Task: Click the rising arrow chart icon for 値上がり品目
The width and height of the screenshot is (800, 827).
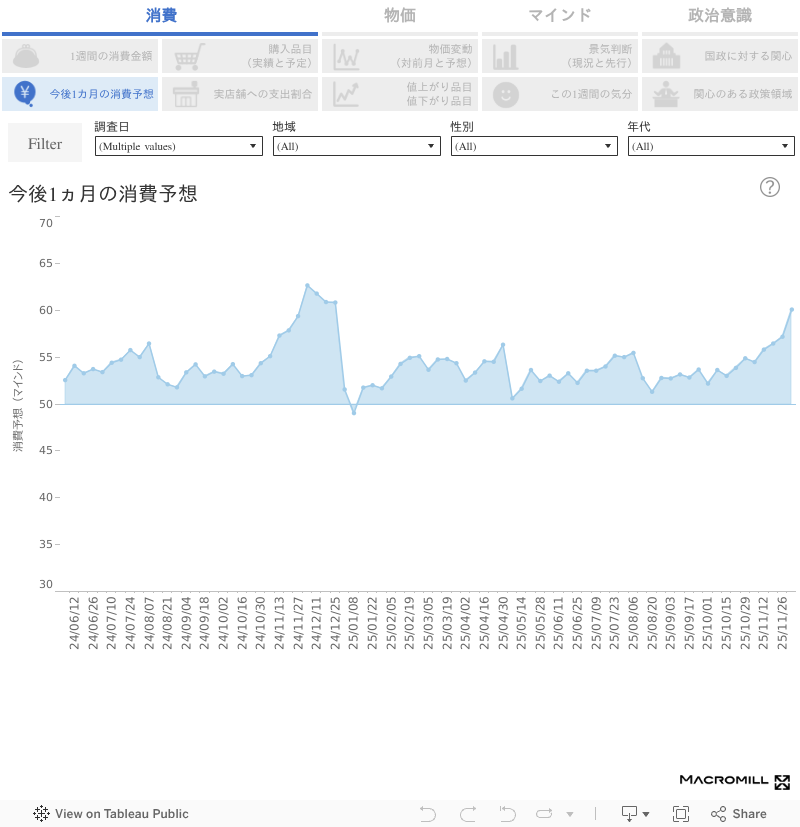Action: point(346,94)
